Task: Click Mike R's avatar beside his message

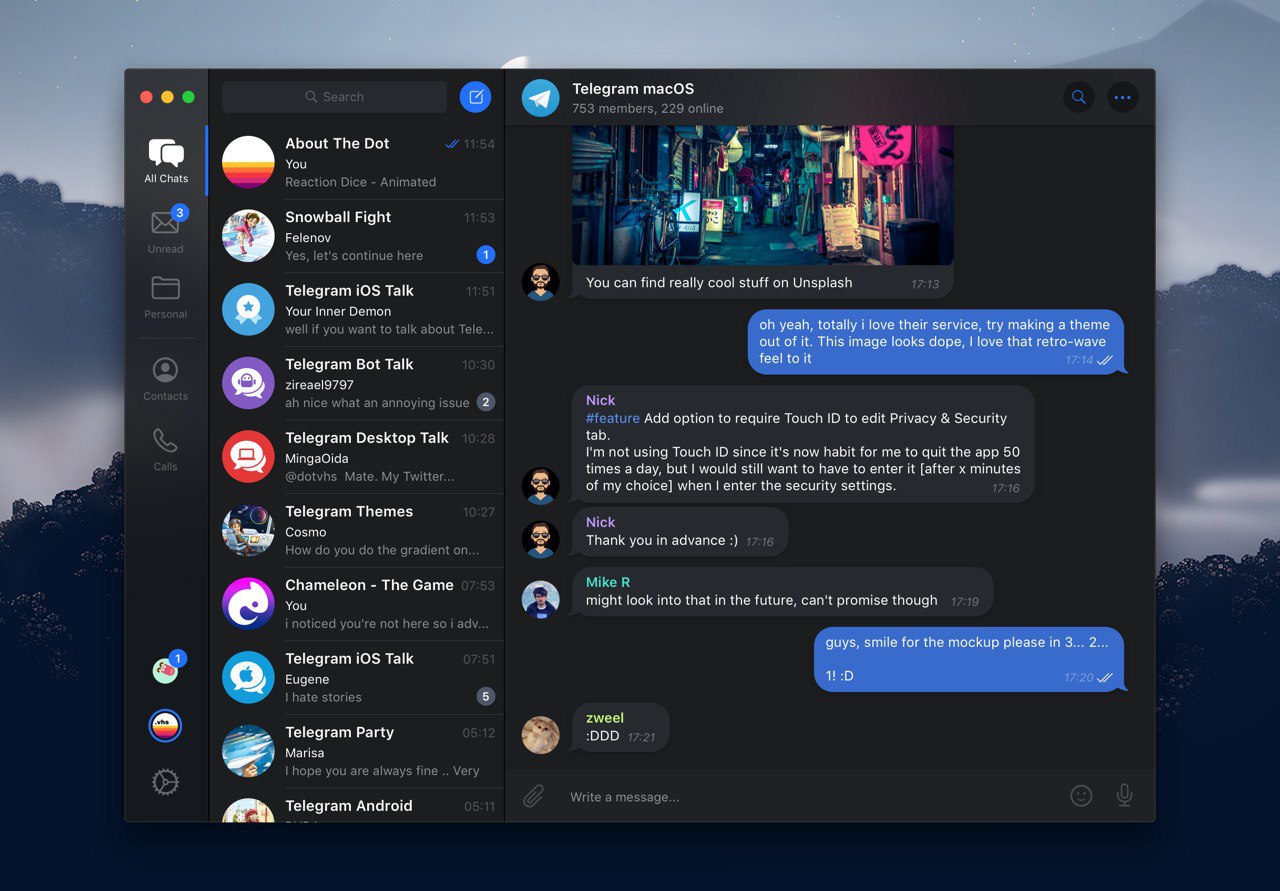Action: tap(541, 599)
